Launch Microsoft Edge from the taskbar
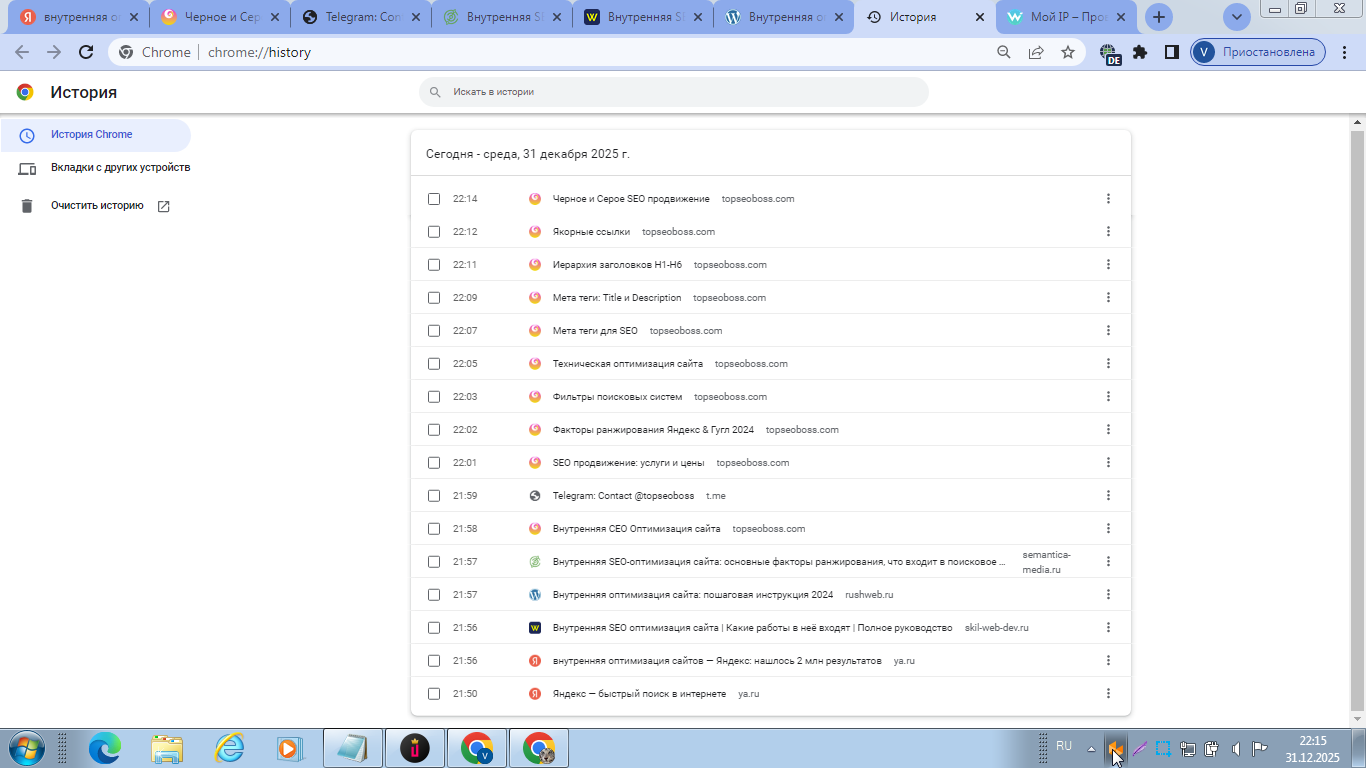 [x=105, y=748]
